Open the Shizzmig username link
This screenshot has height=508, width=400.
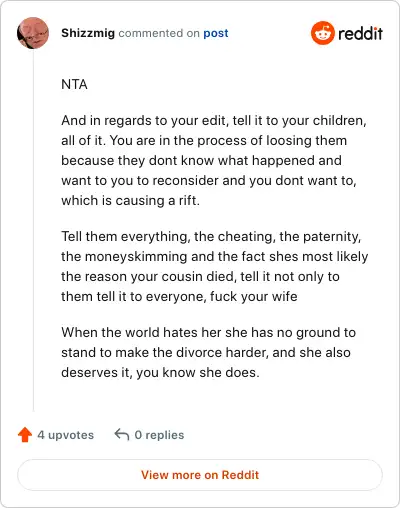click(x=88, y=33)
